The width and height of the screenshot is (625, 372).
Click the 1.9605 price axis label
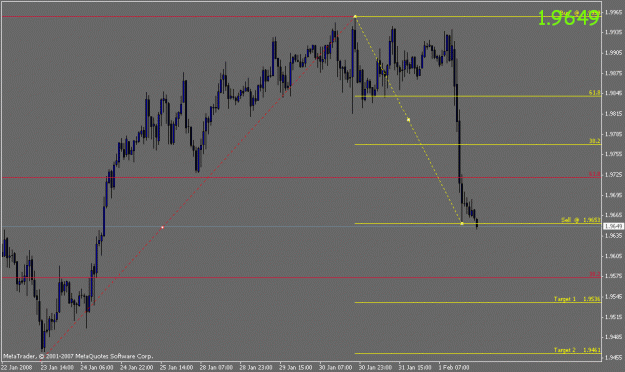[613, 256]
